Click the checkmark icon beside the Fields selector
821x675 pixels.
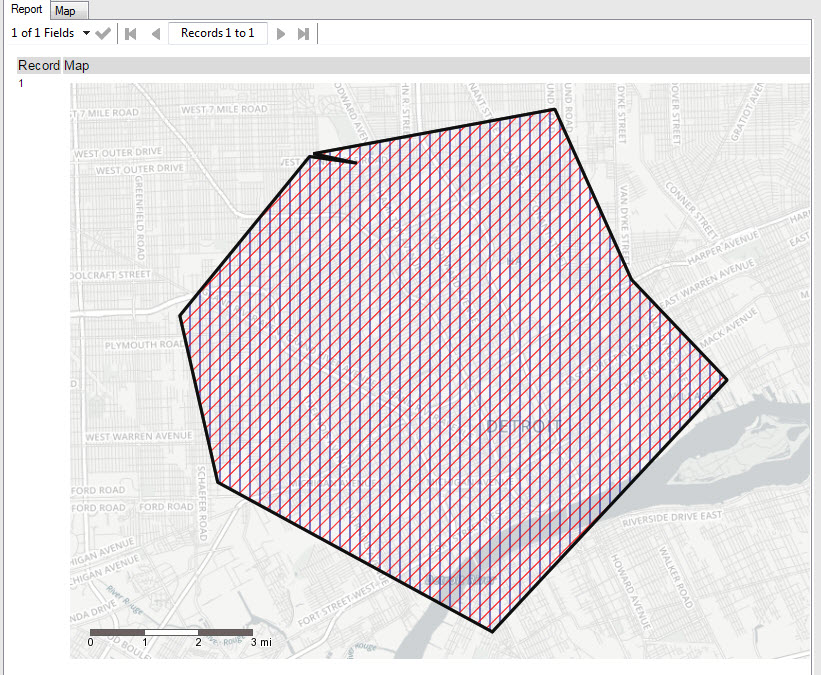pyautogui.click(x=102, y=33)
